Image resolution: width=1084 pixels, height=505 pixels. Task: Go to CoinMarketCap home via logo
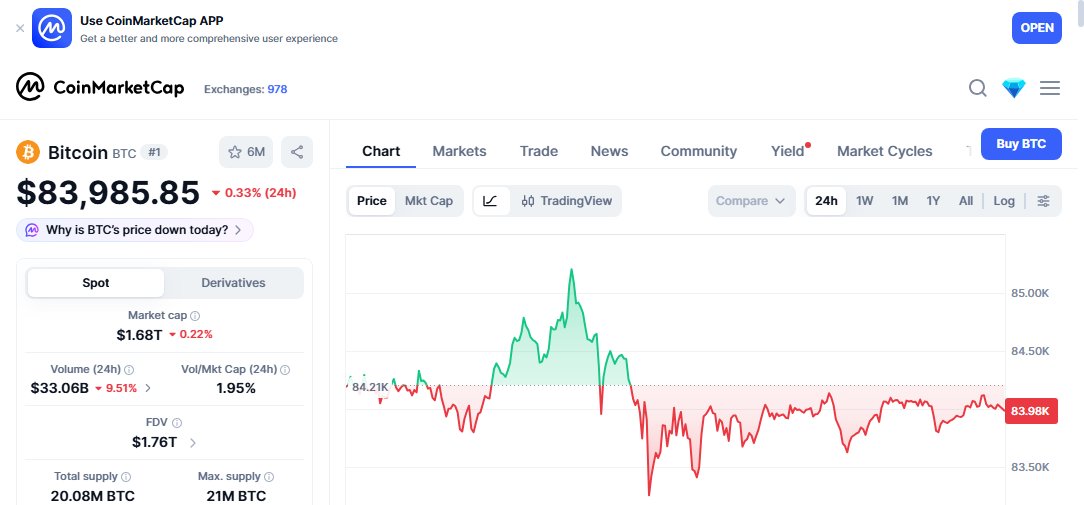(x=100, y=88)
